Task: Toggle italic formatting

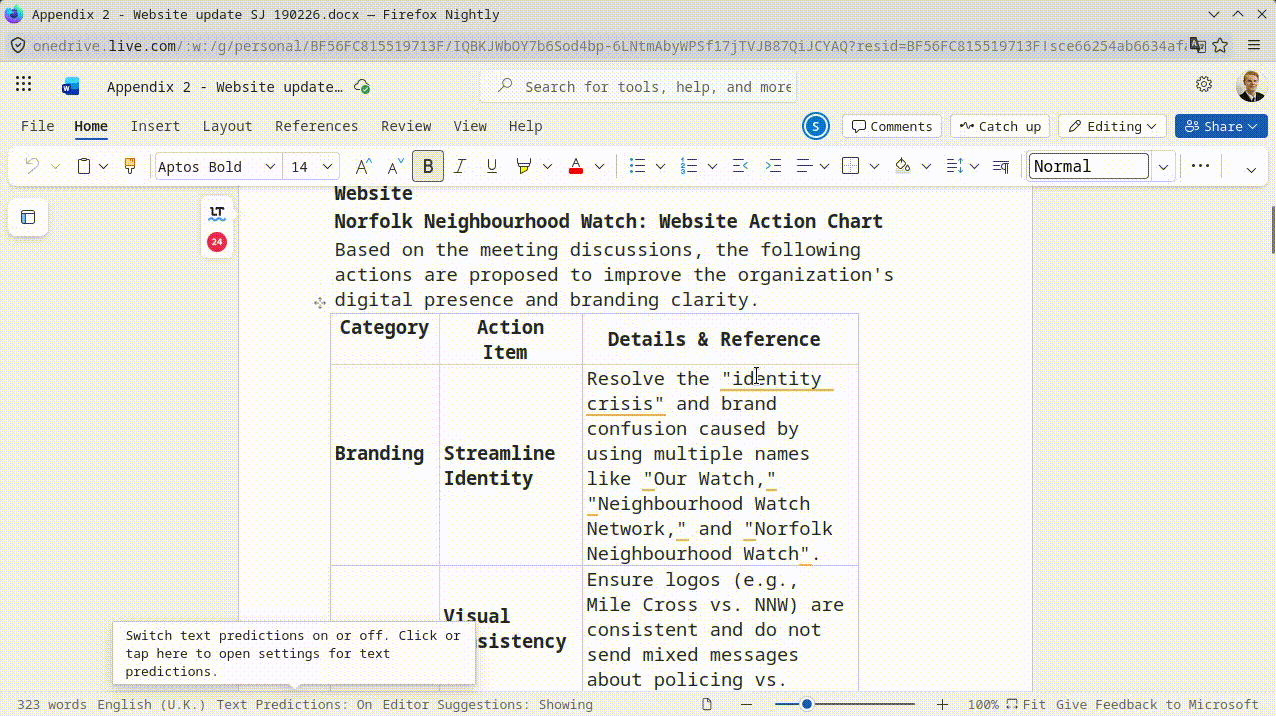Action: click(x=460, y=167)
